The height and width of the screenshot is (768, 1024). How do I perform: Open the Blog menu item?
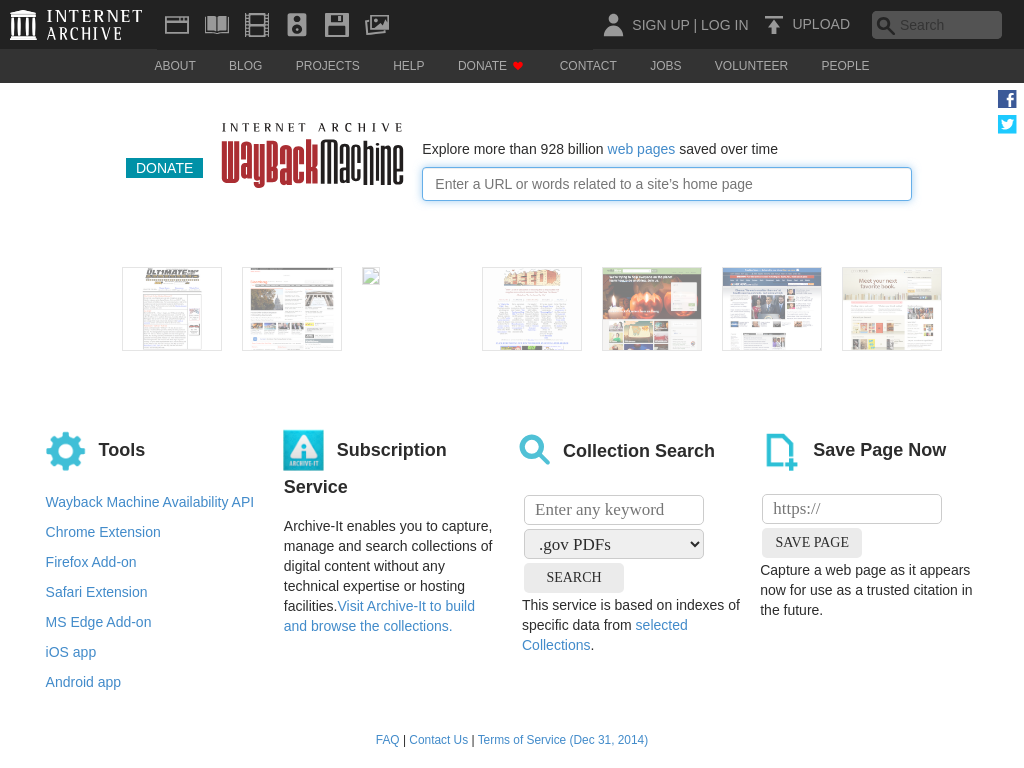(x=246, y=66)
